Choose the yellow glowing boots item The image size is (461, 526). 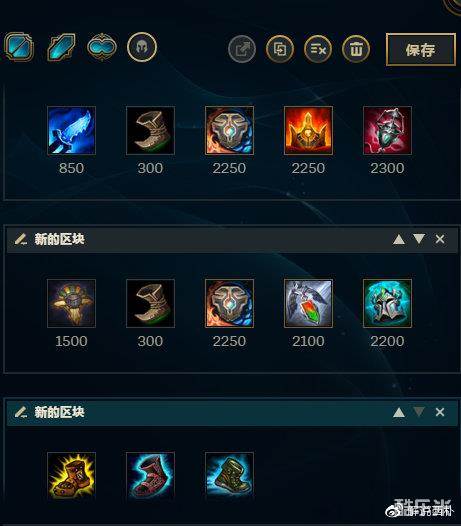(71, 476)
